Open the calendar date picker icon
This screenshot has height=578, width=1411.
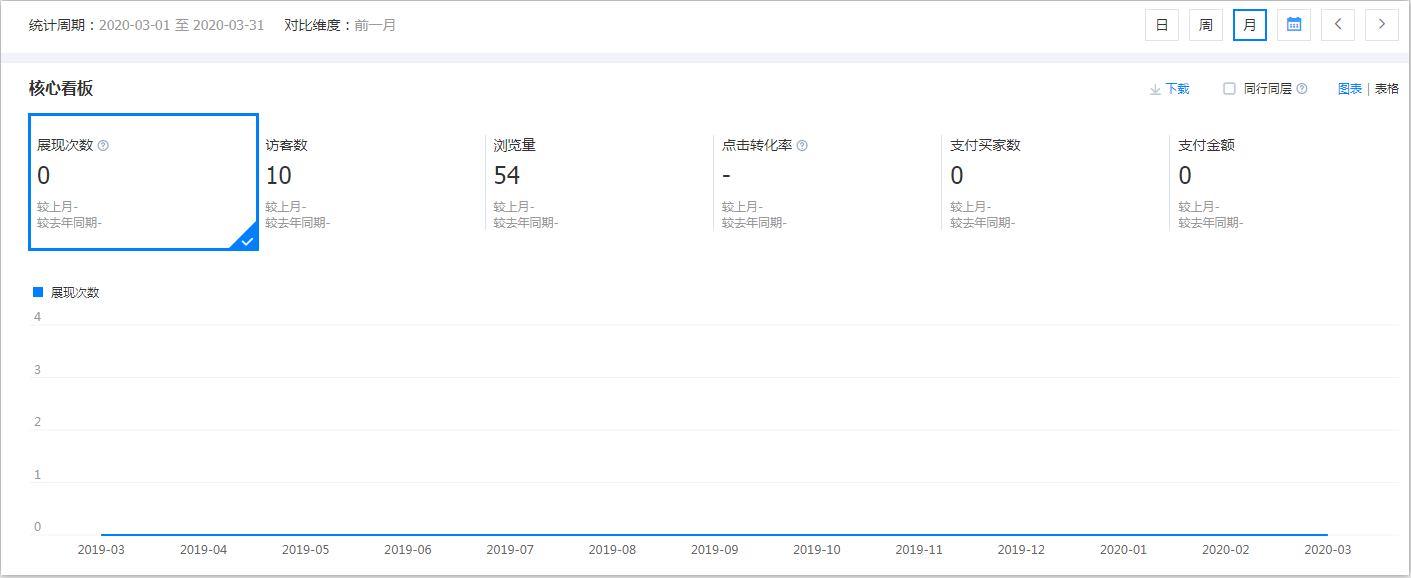click(1294, 24)
